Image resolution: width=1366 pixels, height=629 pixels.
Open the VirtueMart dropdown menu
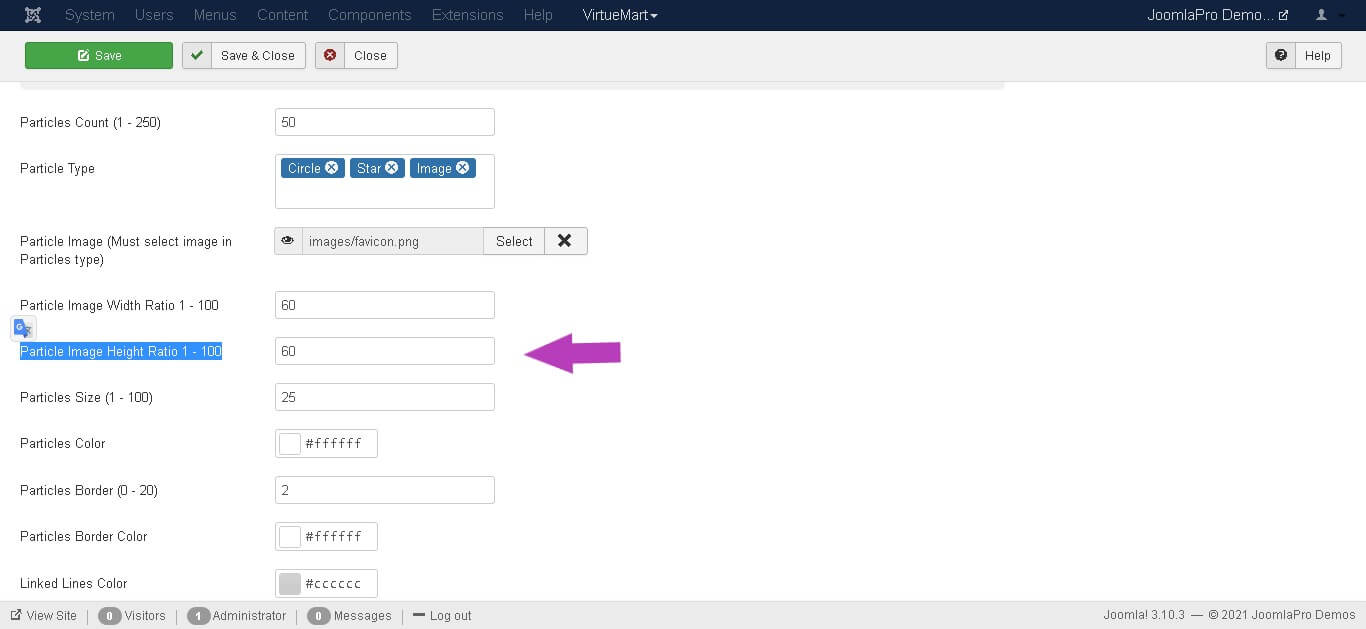point(620,15)
